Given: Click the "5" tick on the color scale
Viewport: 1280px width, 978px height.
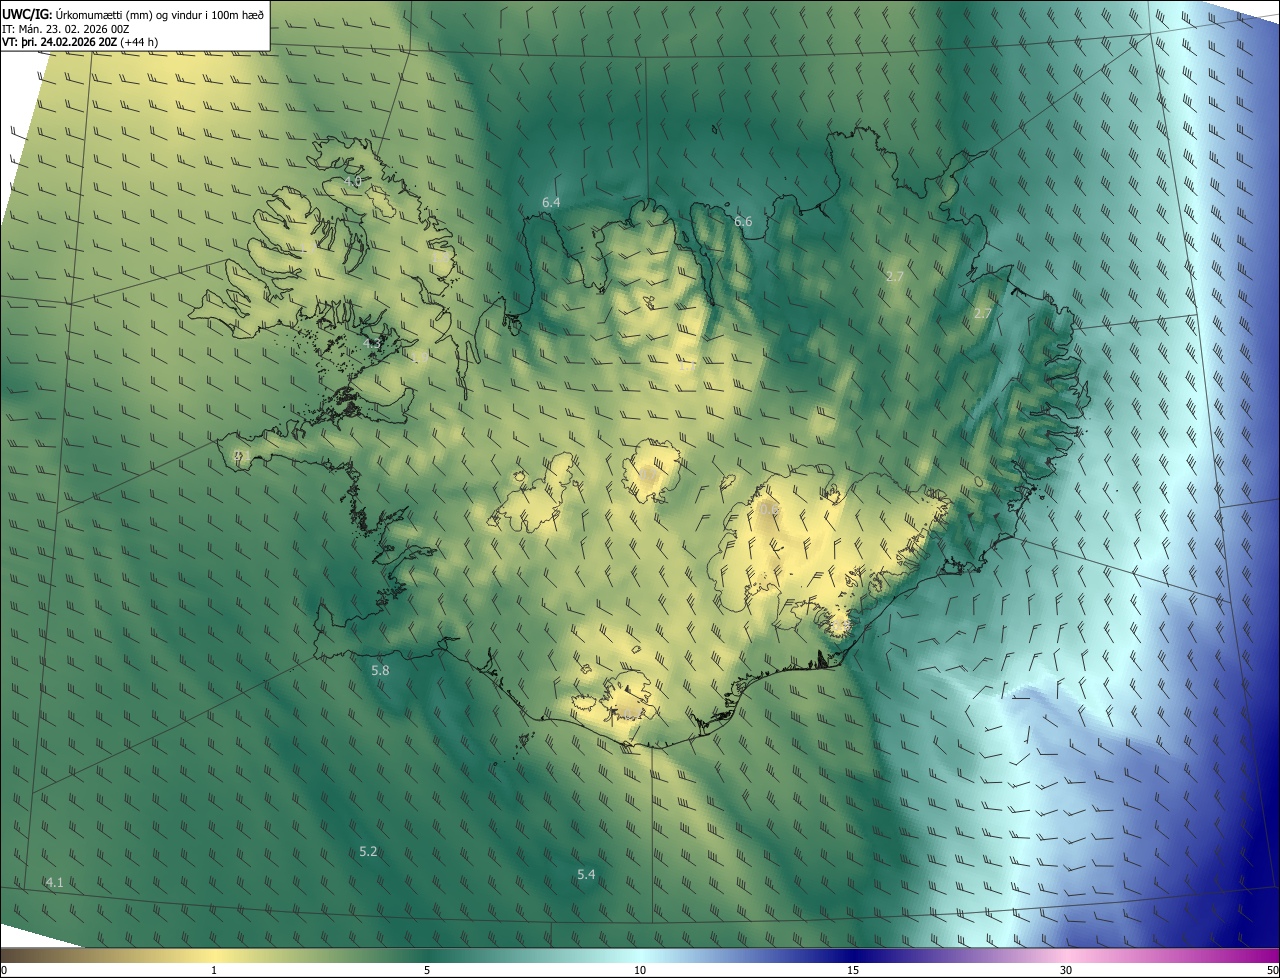Looking at the screenshot, I should [x=427, y=971].
